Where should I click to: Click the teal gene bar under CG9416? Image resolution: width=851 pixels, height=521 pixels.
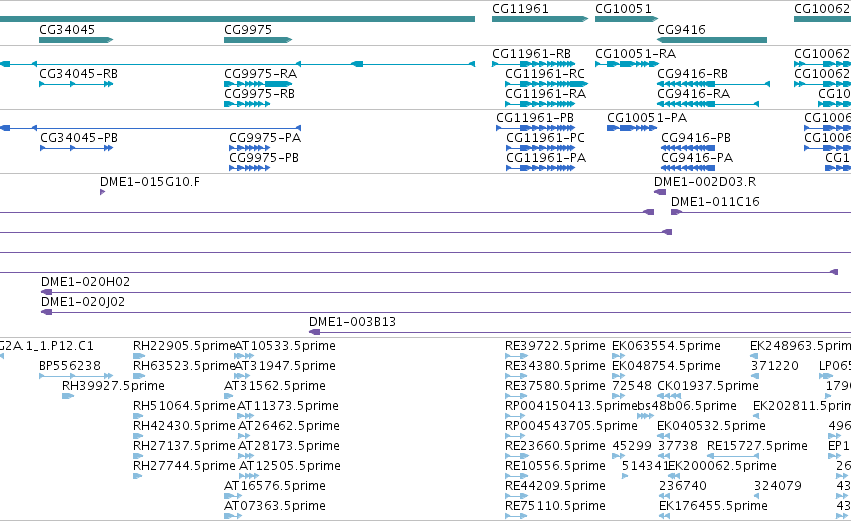pos(712,40)
